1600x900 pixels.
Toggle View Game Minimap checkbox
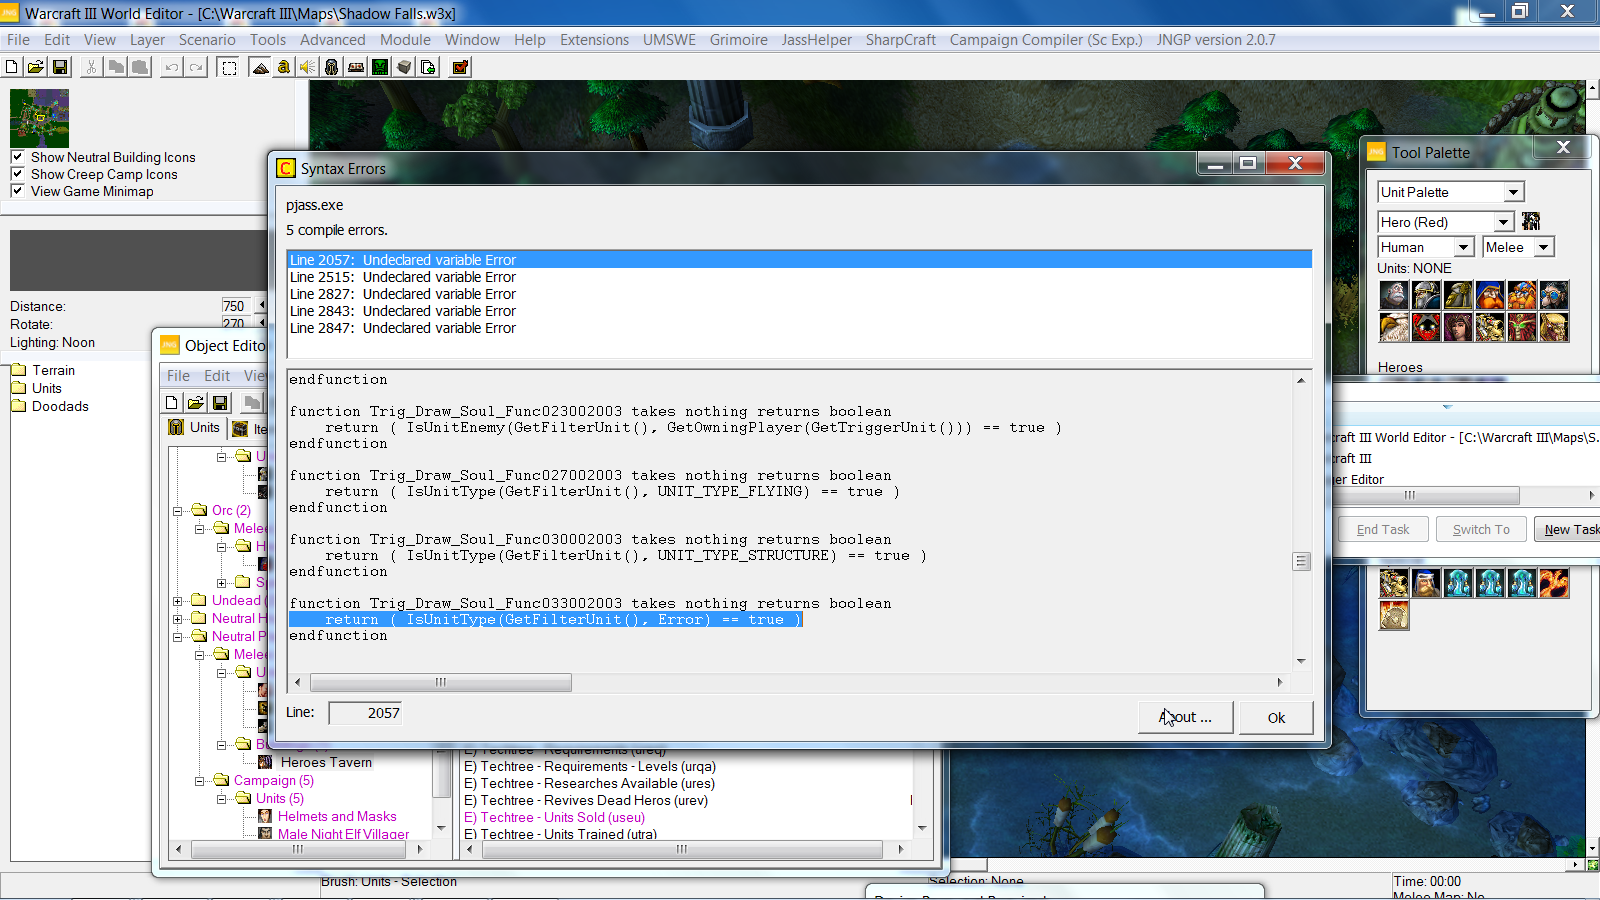click(17, 191)
